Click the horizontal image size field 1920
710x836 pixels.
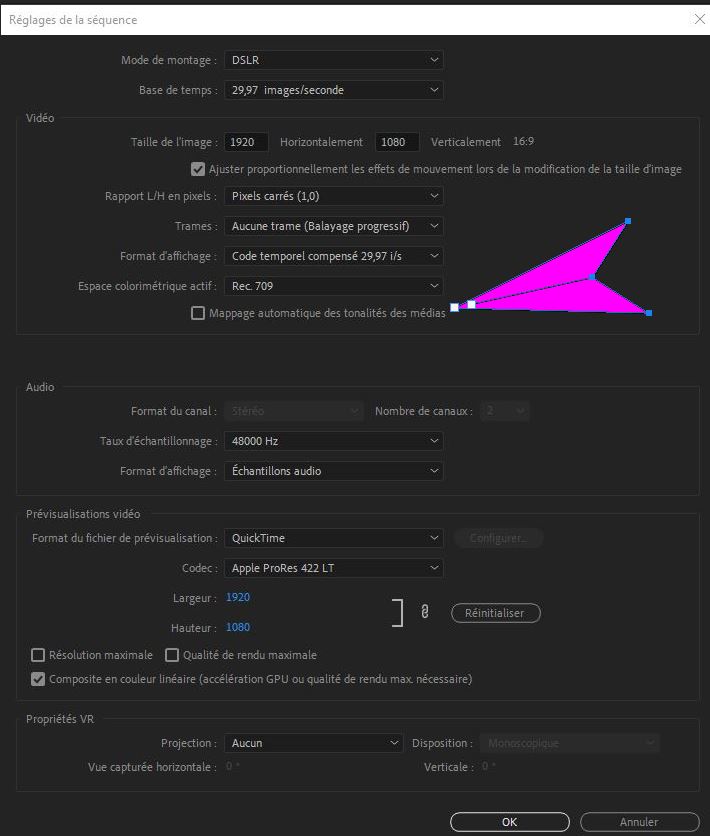coord(246,142)
